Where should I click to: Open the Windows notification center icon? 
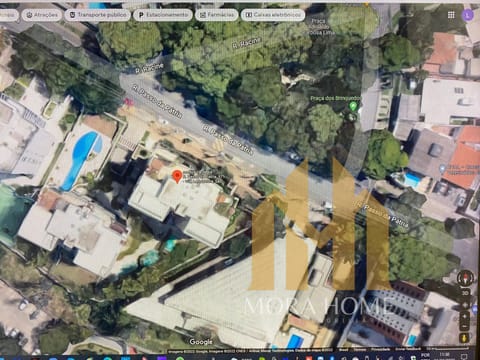(x=463, y=357)
